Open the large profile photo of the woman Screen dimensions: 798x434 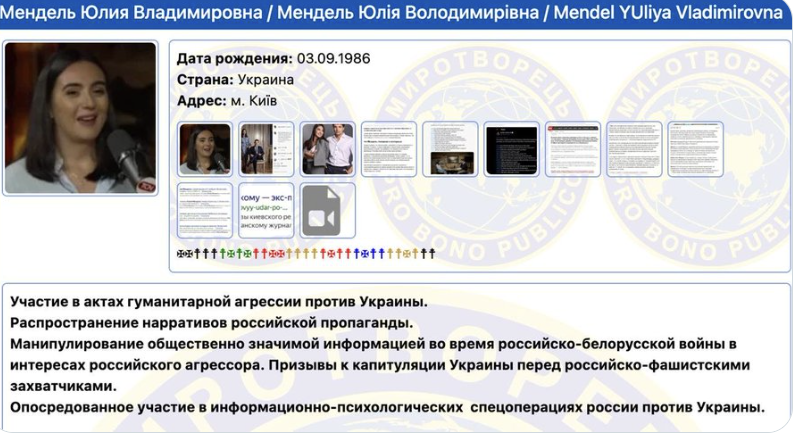coord(80,118)
